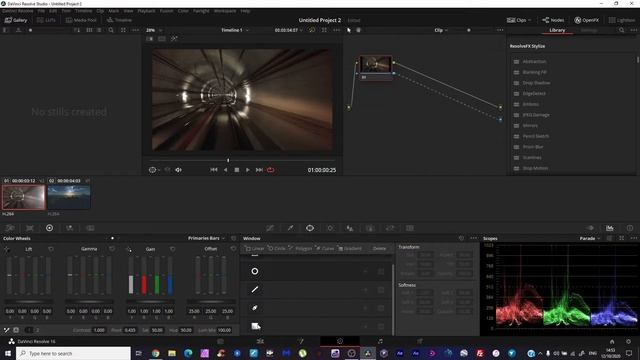
Task: Reset the Gain bars
Action: [173, 249]
